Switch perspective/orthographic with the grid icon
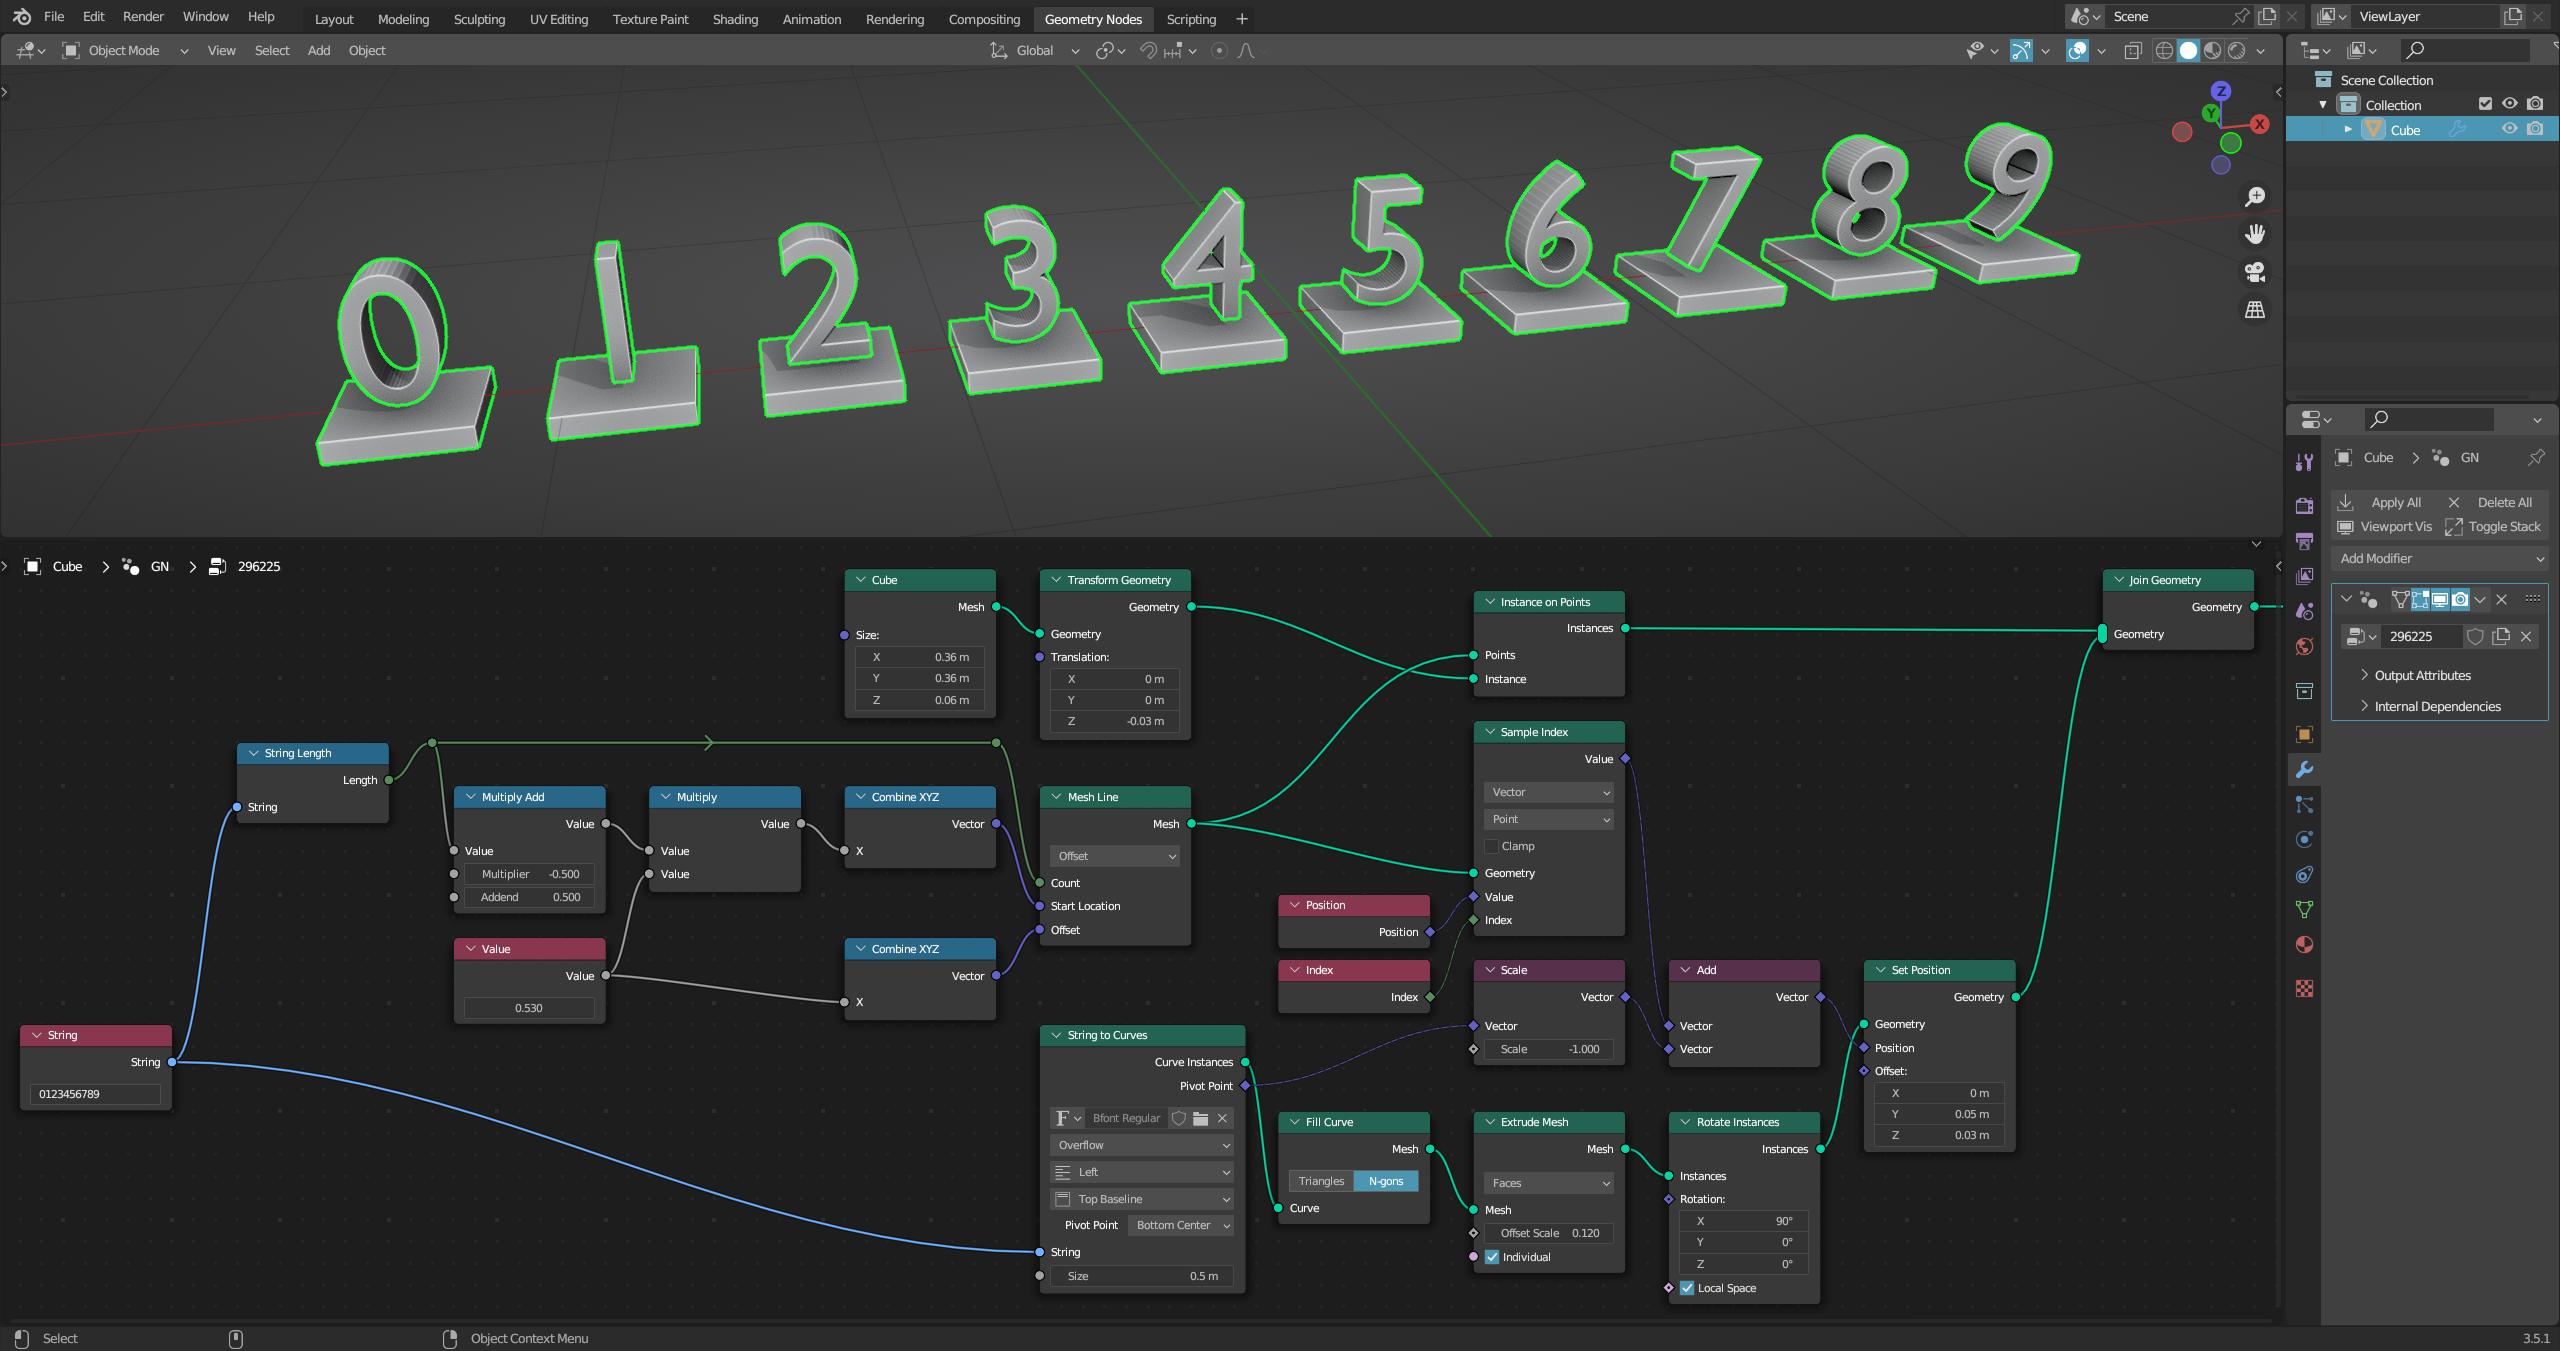The image size is (2560, 1351). click(x=2255, y=310)
